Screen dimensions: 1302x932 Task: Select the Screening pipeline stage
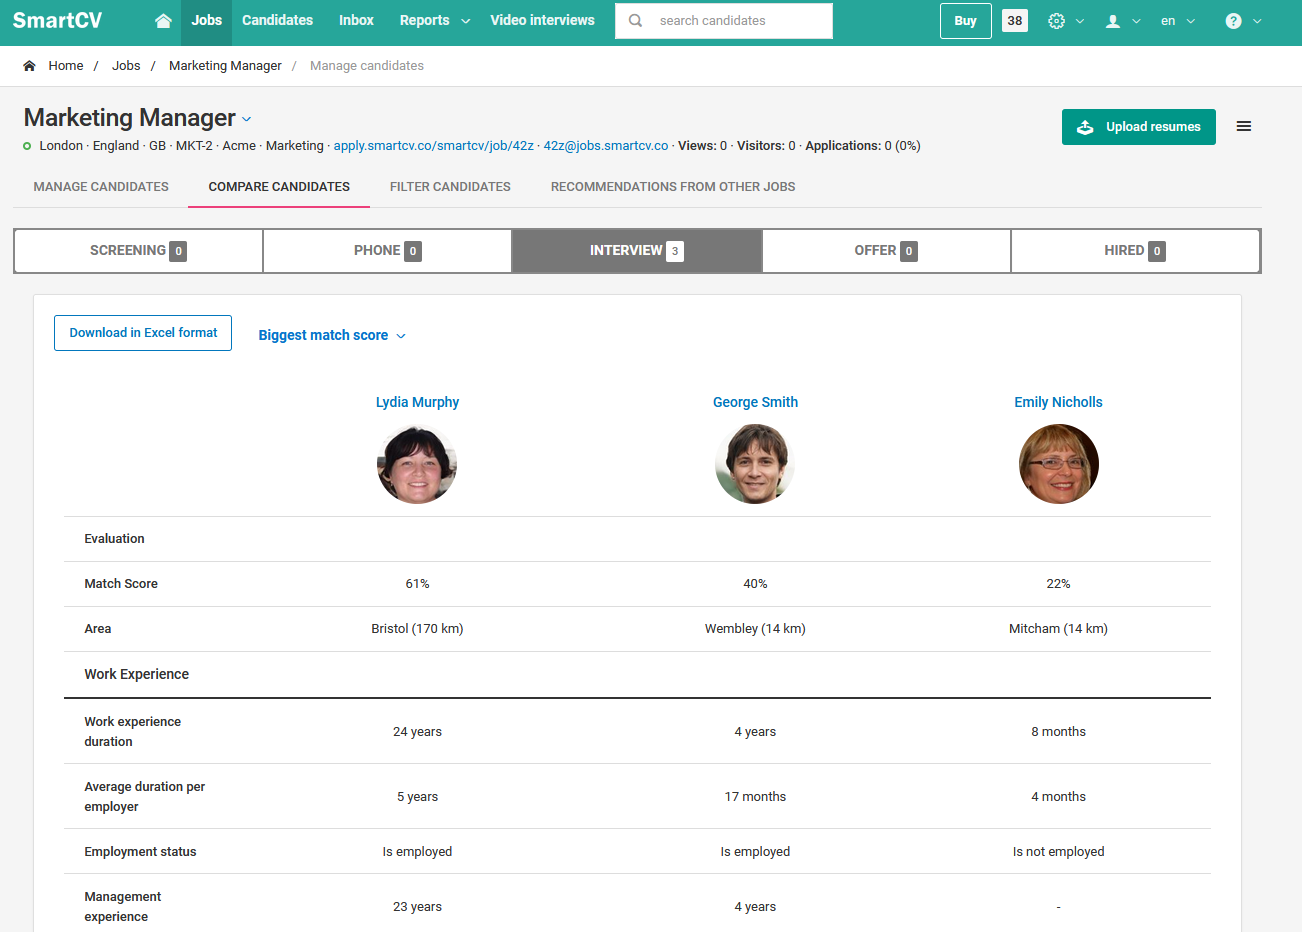tap(138, 251)
